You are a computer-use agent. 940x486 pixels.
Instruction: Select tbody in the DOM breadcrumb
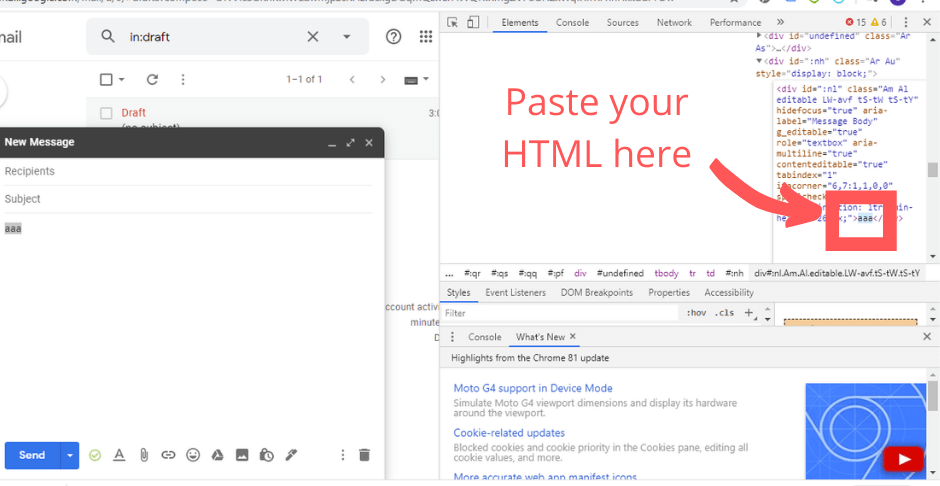click(x=666, y=273)
